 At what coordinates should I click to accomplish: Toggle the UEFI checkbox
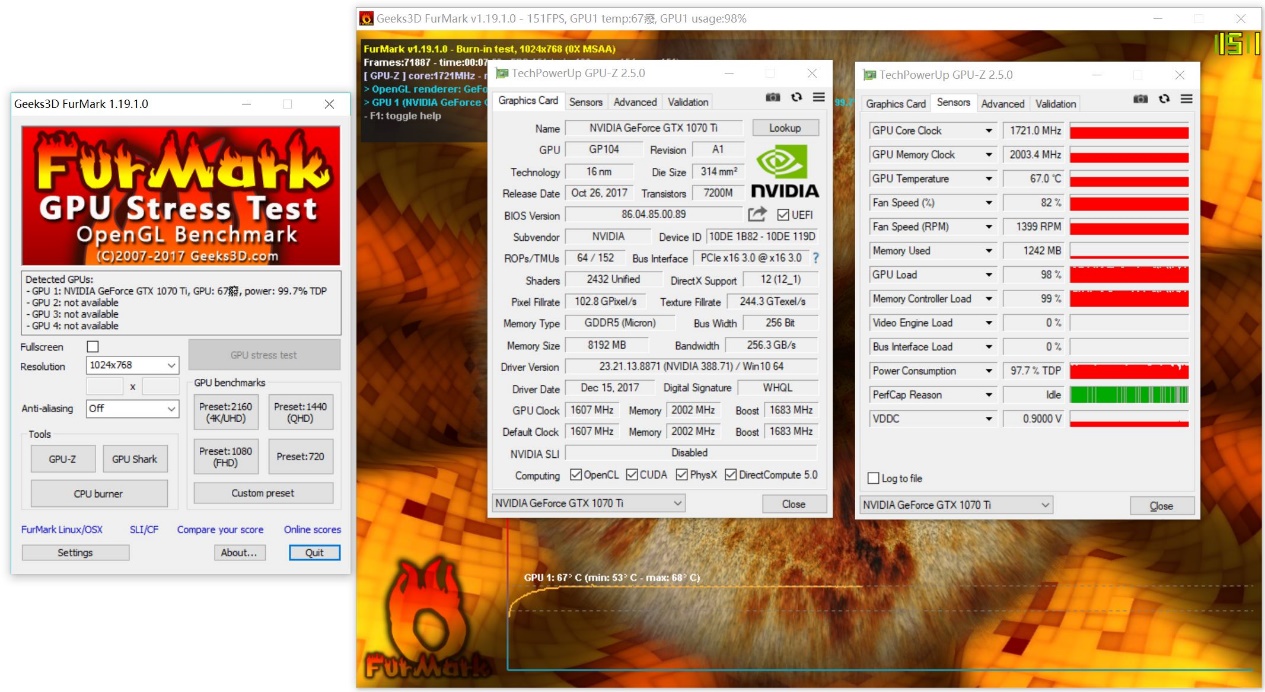point(783,215)
